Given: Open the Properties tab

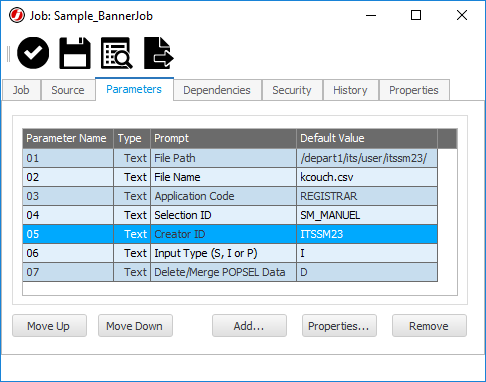Looking at the screenshot, I should [414, 90].
